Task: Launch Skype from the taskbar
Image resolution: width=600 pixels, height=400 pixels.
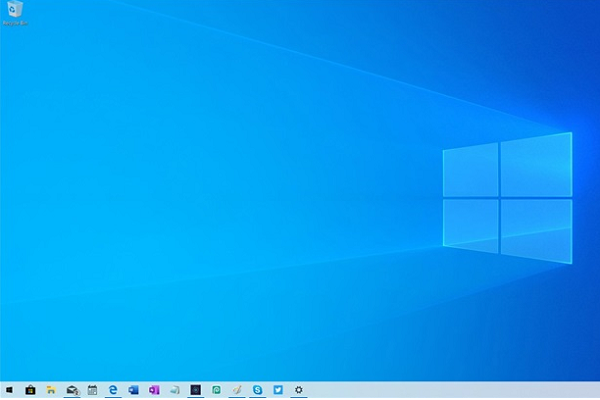Action: (x=258, y=389)
